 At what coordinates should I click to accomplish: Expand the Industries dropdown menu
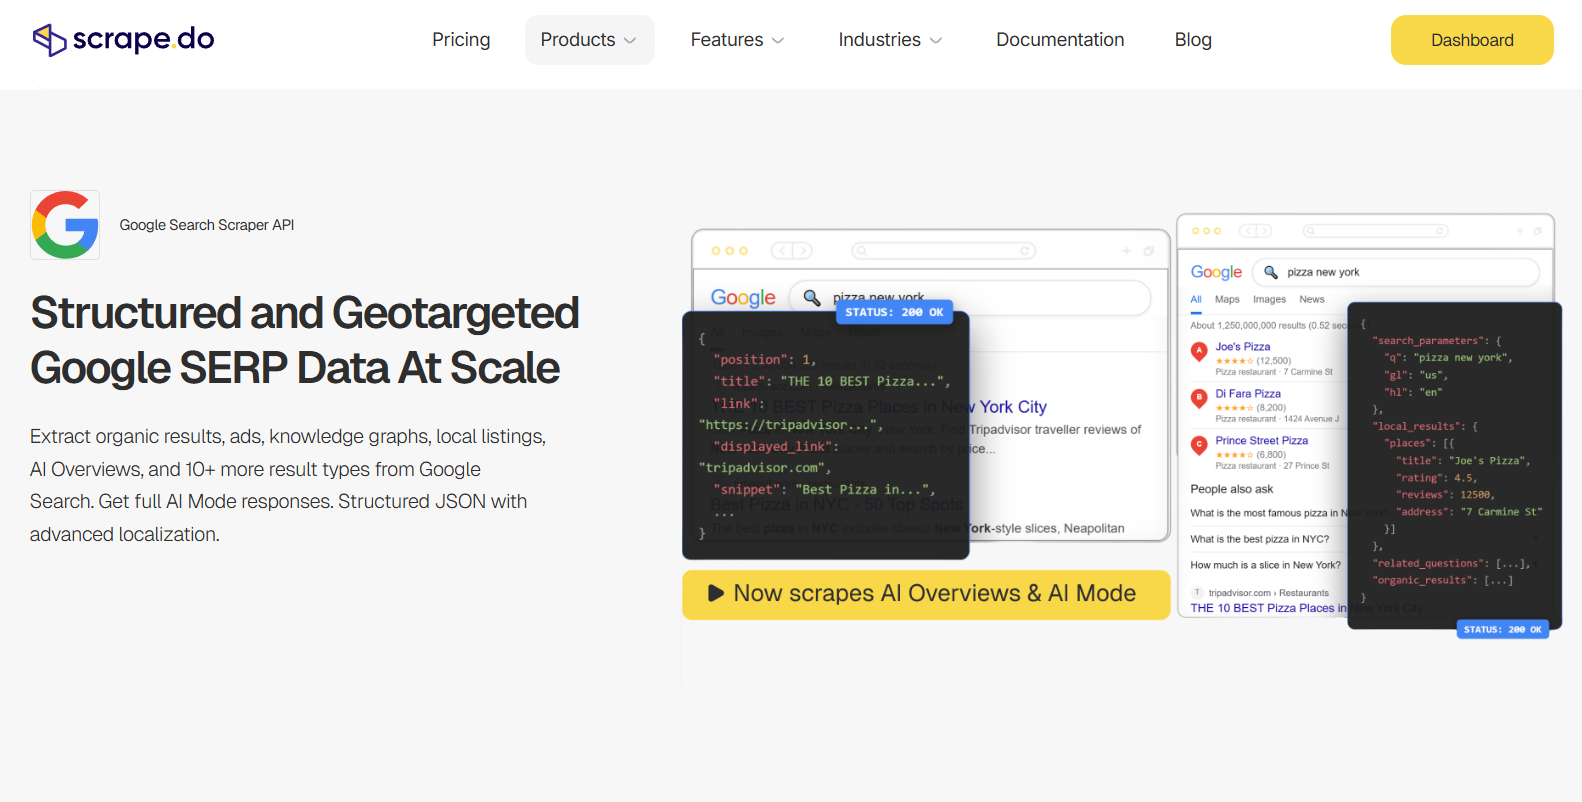[x=890, y=40]
